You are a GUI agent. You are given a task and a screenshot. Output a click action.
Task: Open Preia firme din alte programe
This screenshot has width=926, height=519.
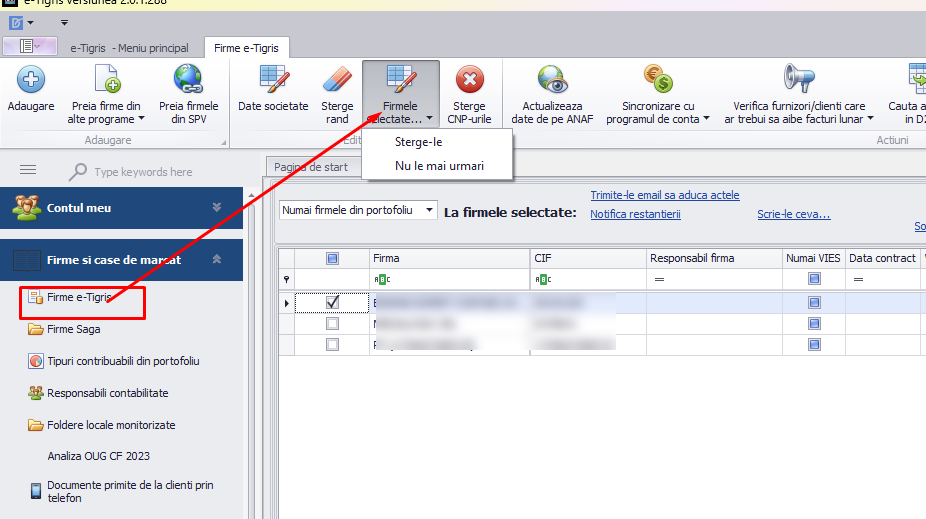pyautogui.click(x=106, y=94)
